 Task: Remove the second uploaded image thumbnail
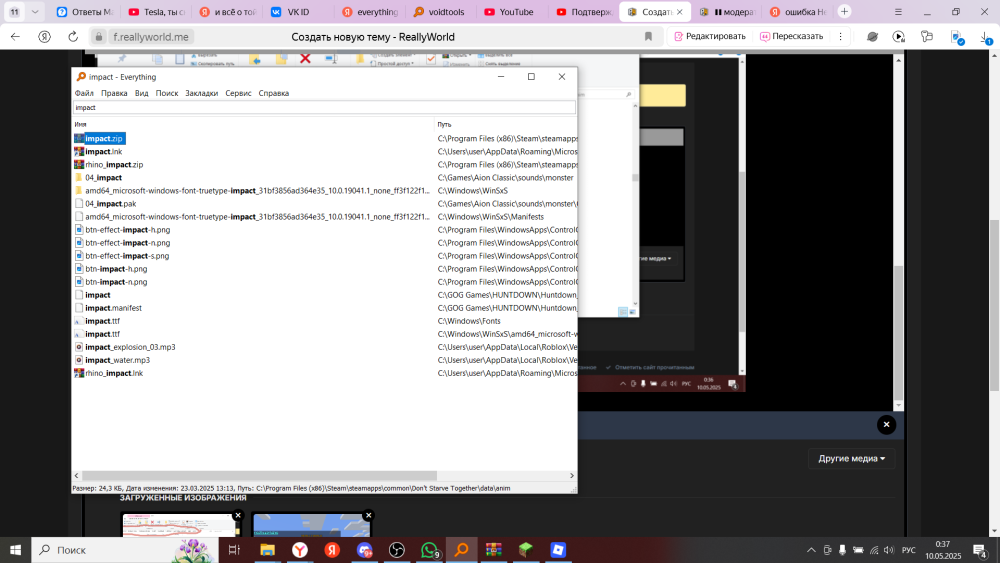coord(368,515)
